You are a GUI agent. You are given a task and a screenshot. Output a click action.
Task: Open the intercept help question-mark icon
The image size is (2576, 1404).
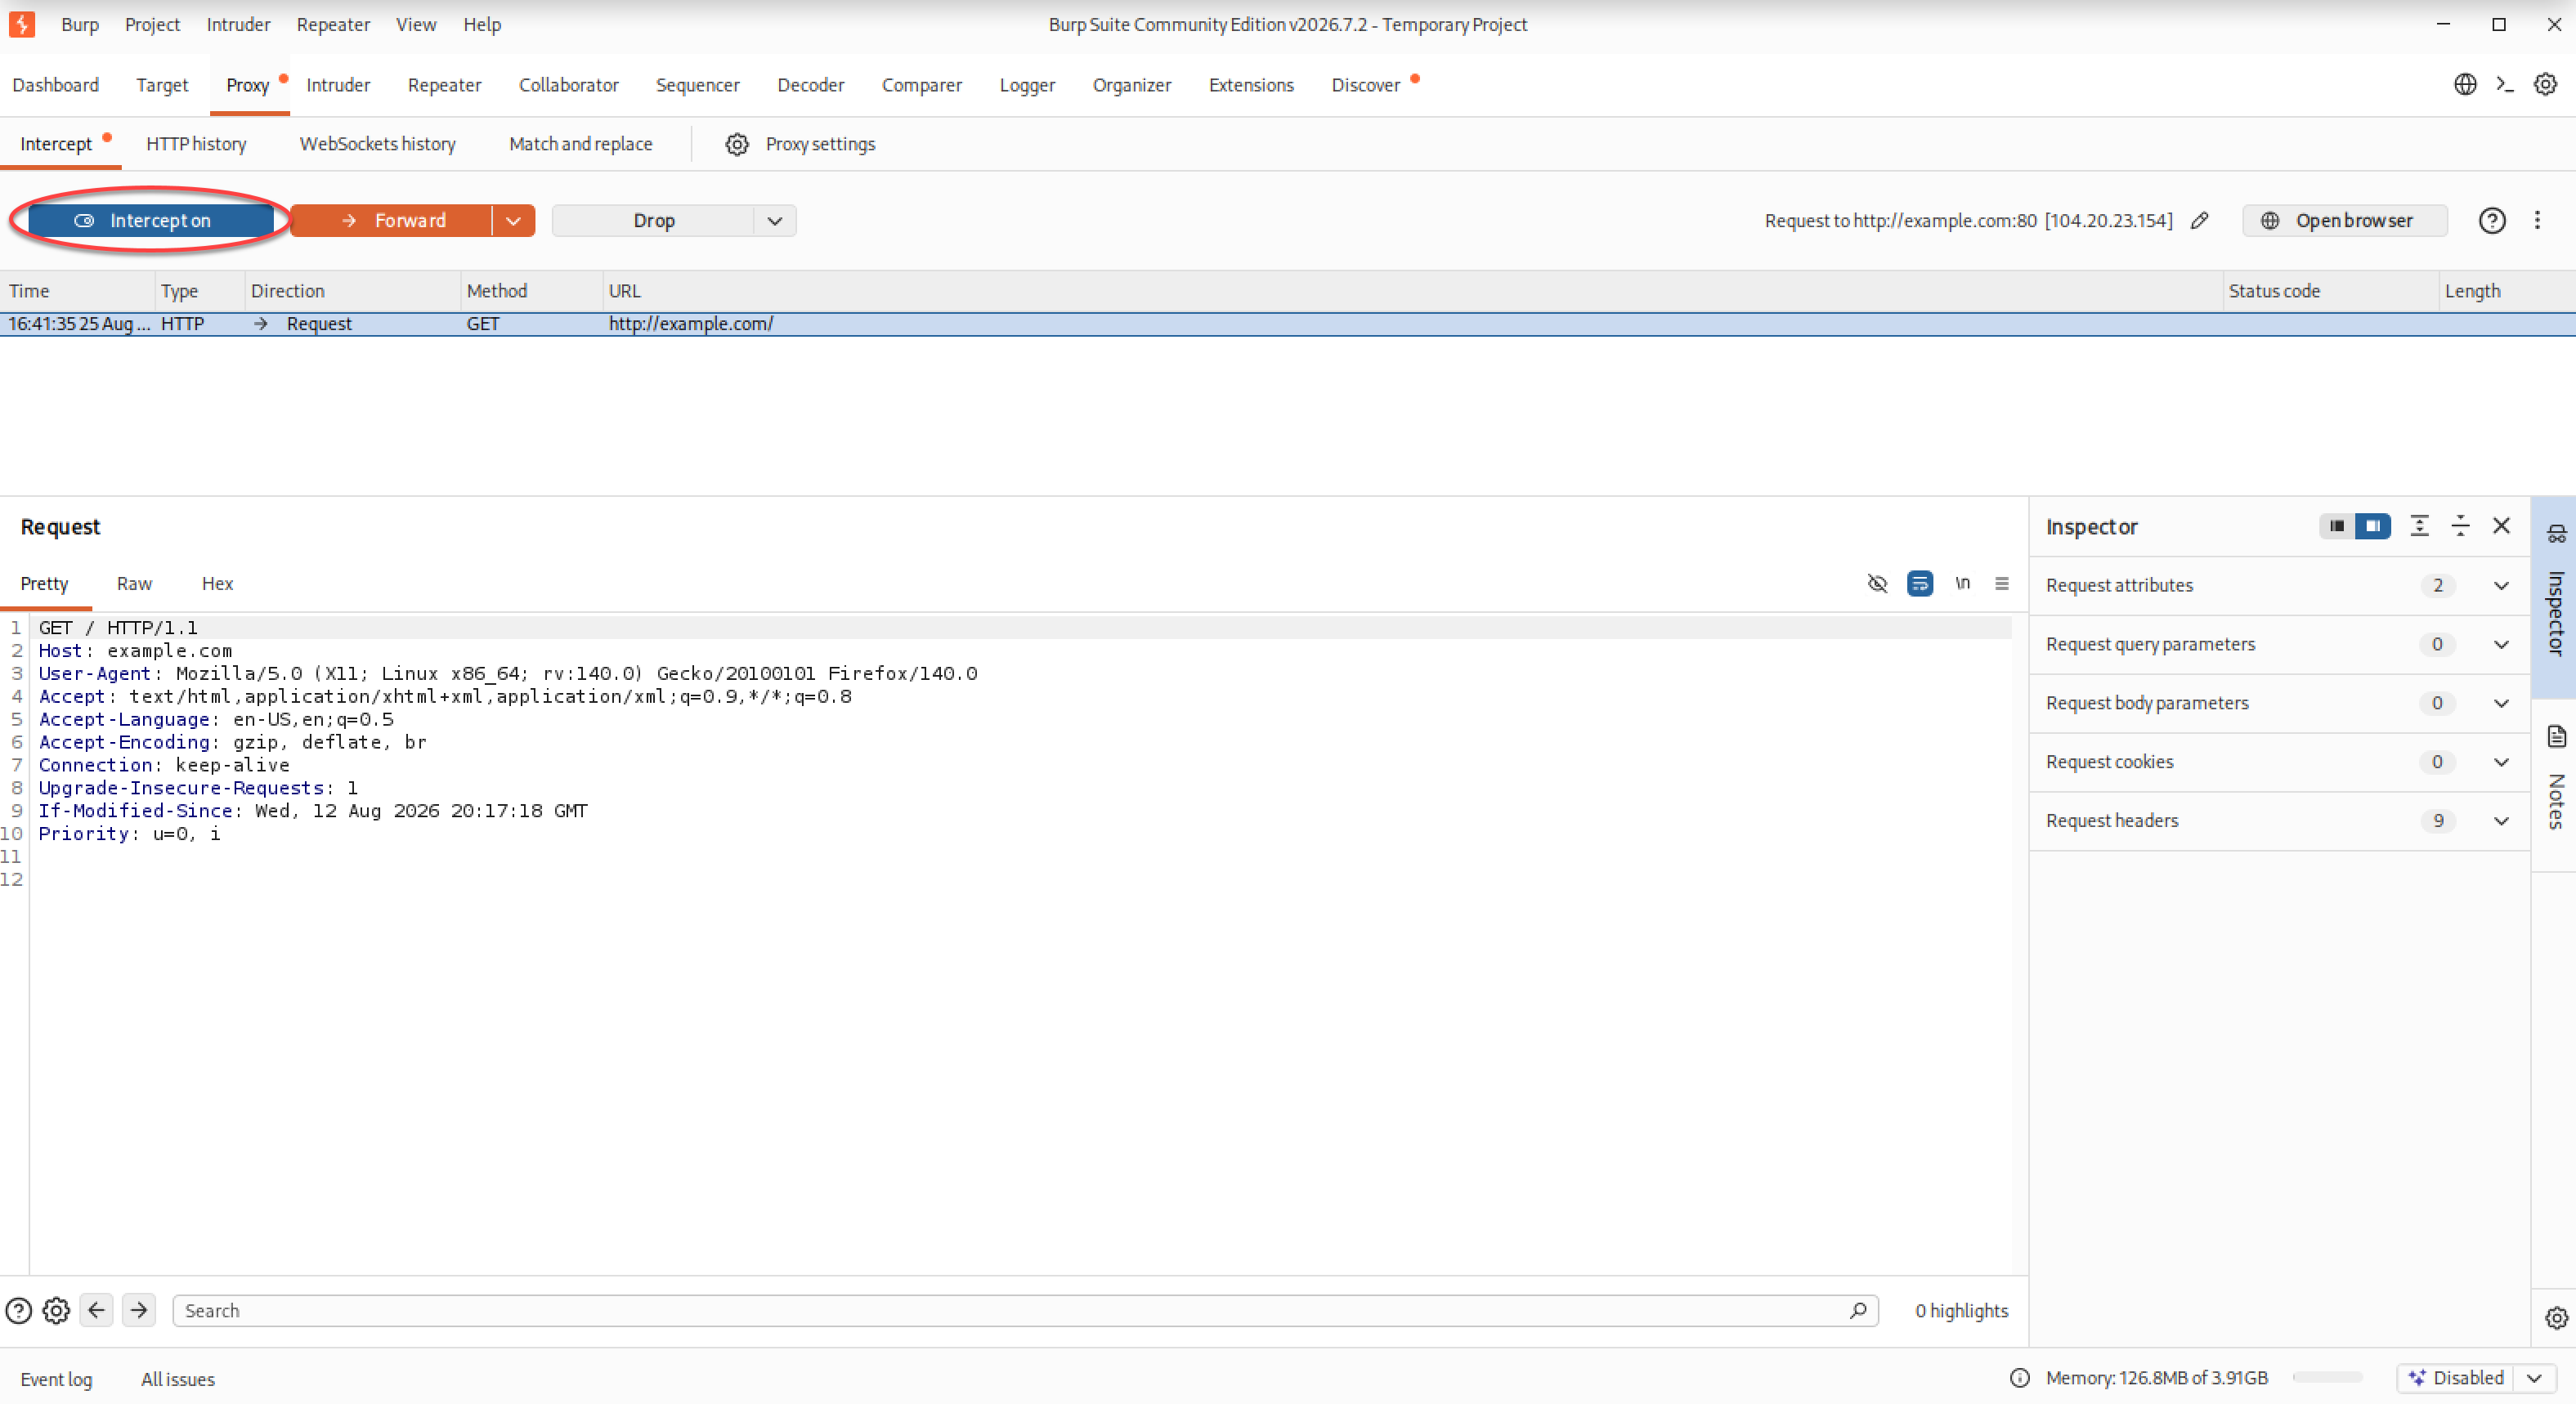2492,221
